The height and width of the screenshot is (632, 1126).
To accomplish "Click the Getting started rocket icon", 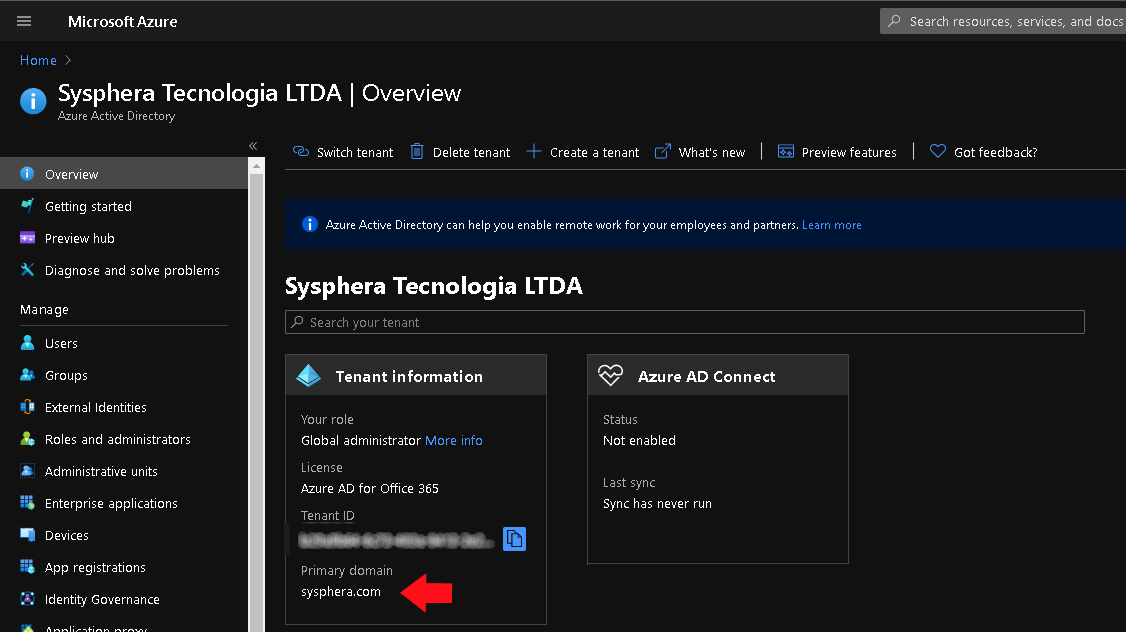I will tap(27, 205).
